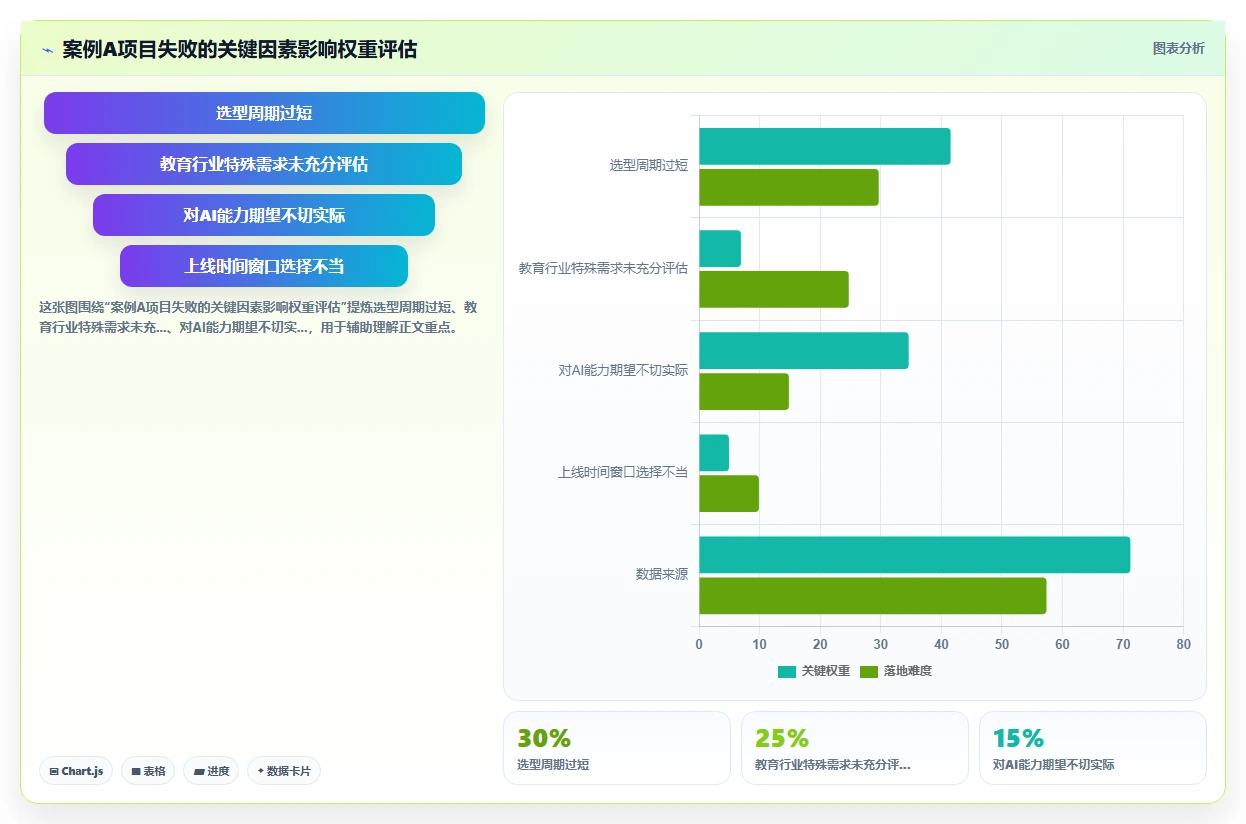
Task: Click the title icon beside 案例A项目失败
Action: click(x=47, y=50)
